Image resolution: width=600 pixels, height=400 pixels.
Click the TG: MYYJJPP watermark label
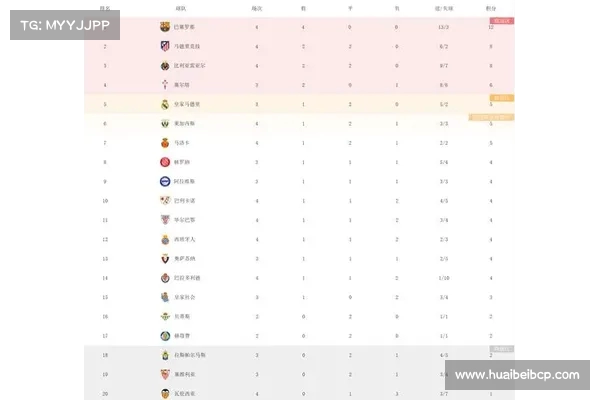(x=65, y=25)
